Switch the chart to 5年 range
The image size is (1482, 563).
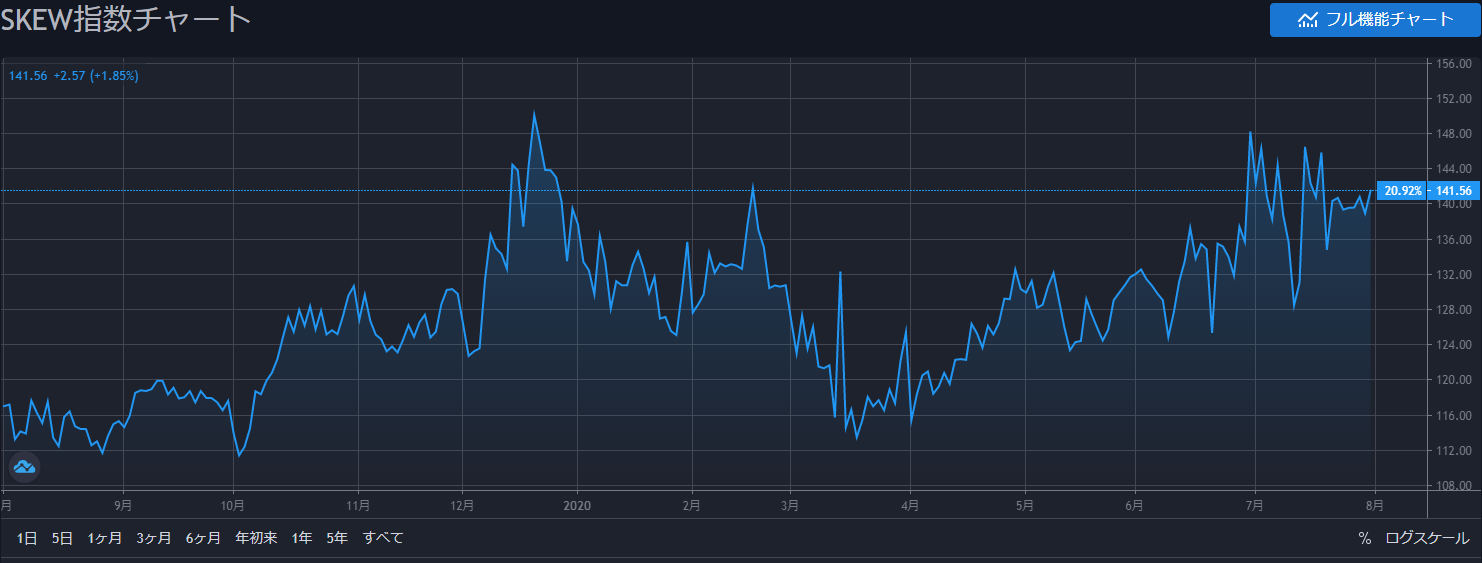tap(337, 538)
